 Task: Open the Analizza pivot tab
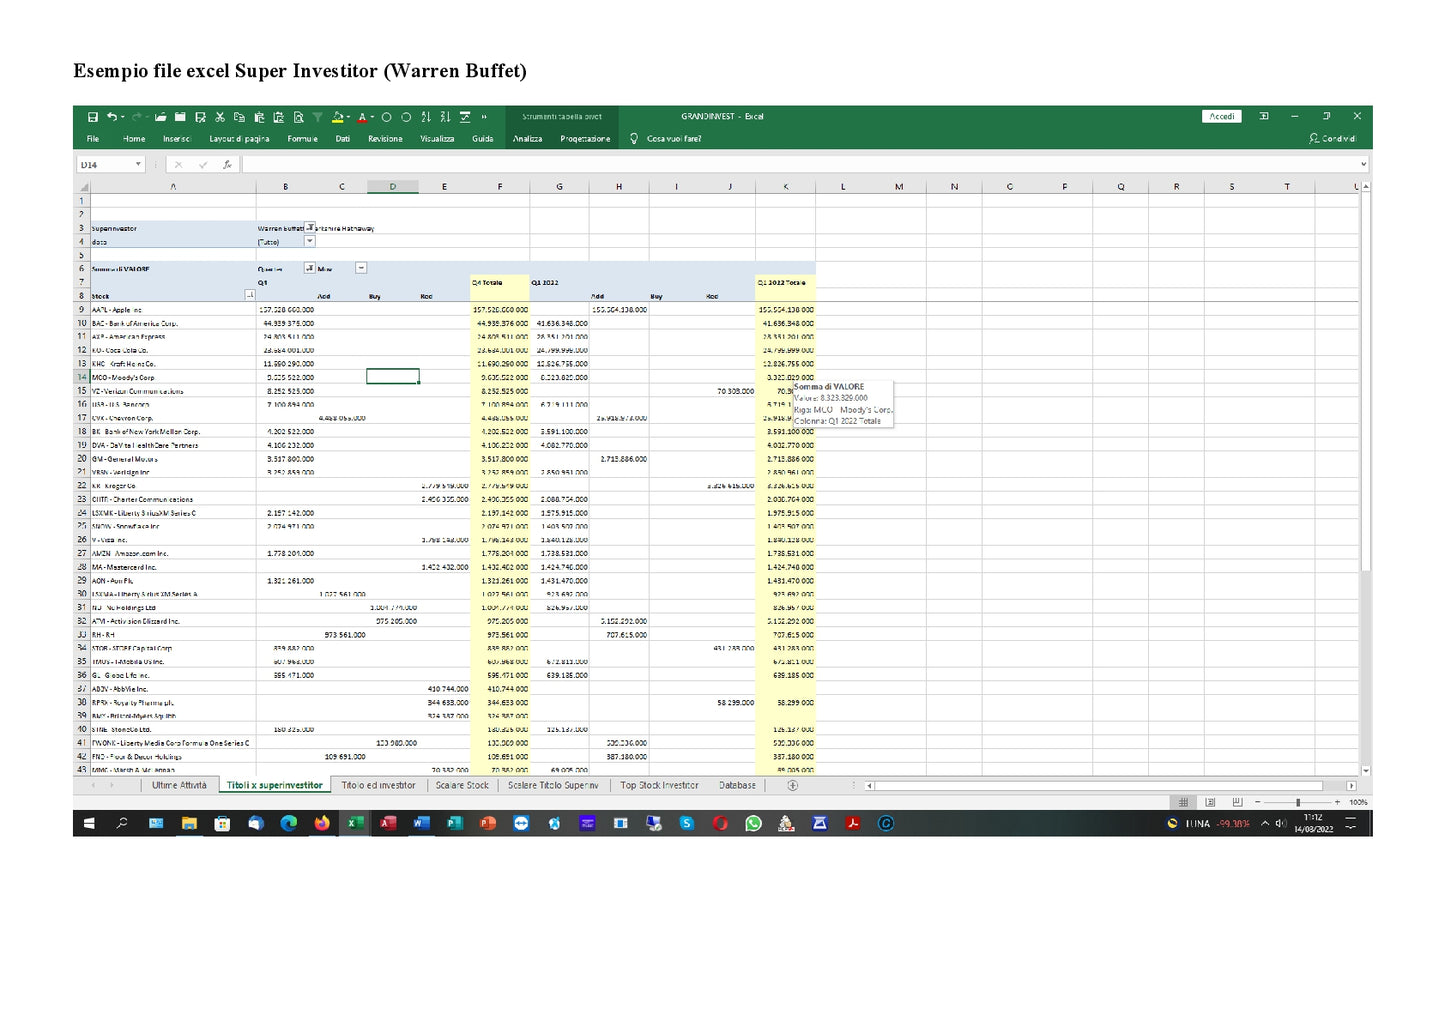click(x=527, y=139)
